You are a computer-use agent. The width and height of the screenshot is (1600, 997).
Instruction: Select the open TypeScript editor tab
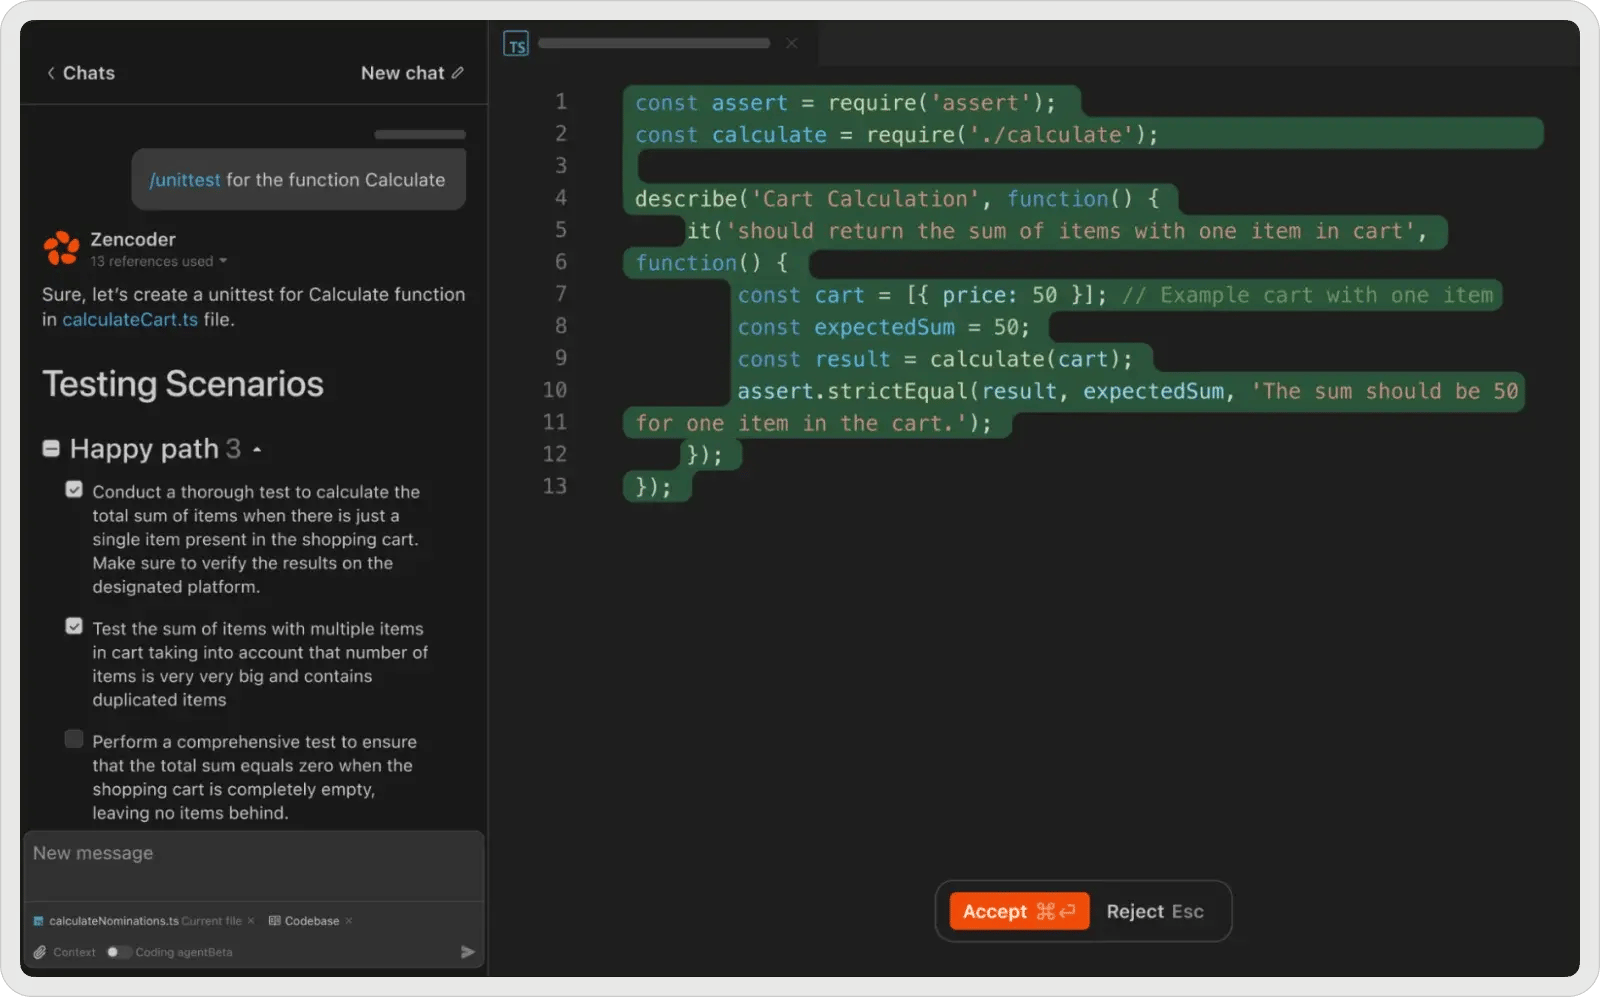654,43
